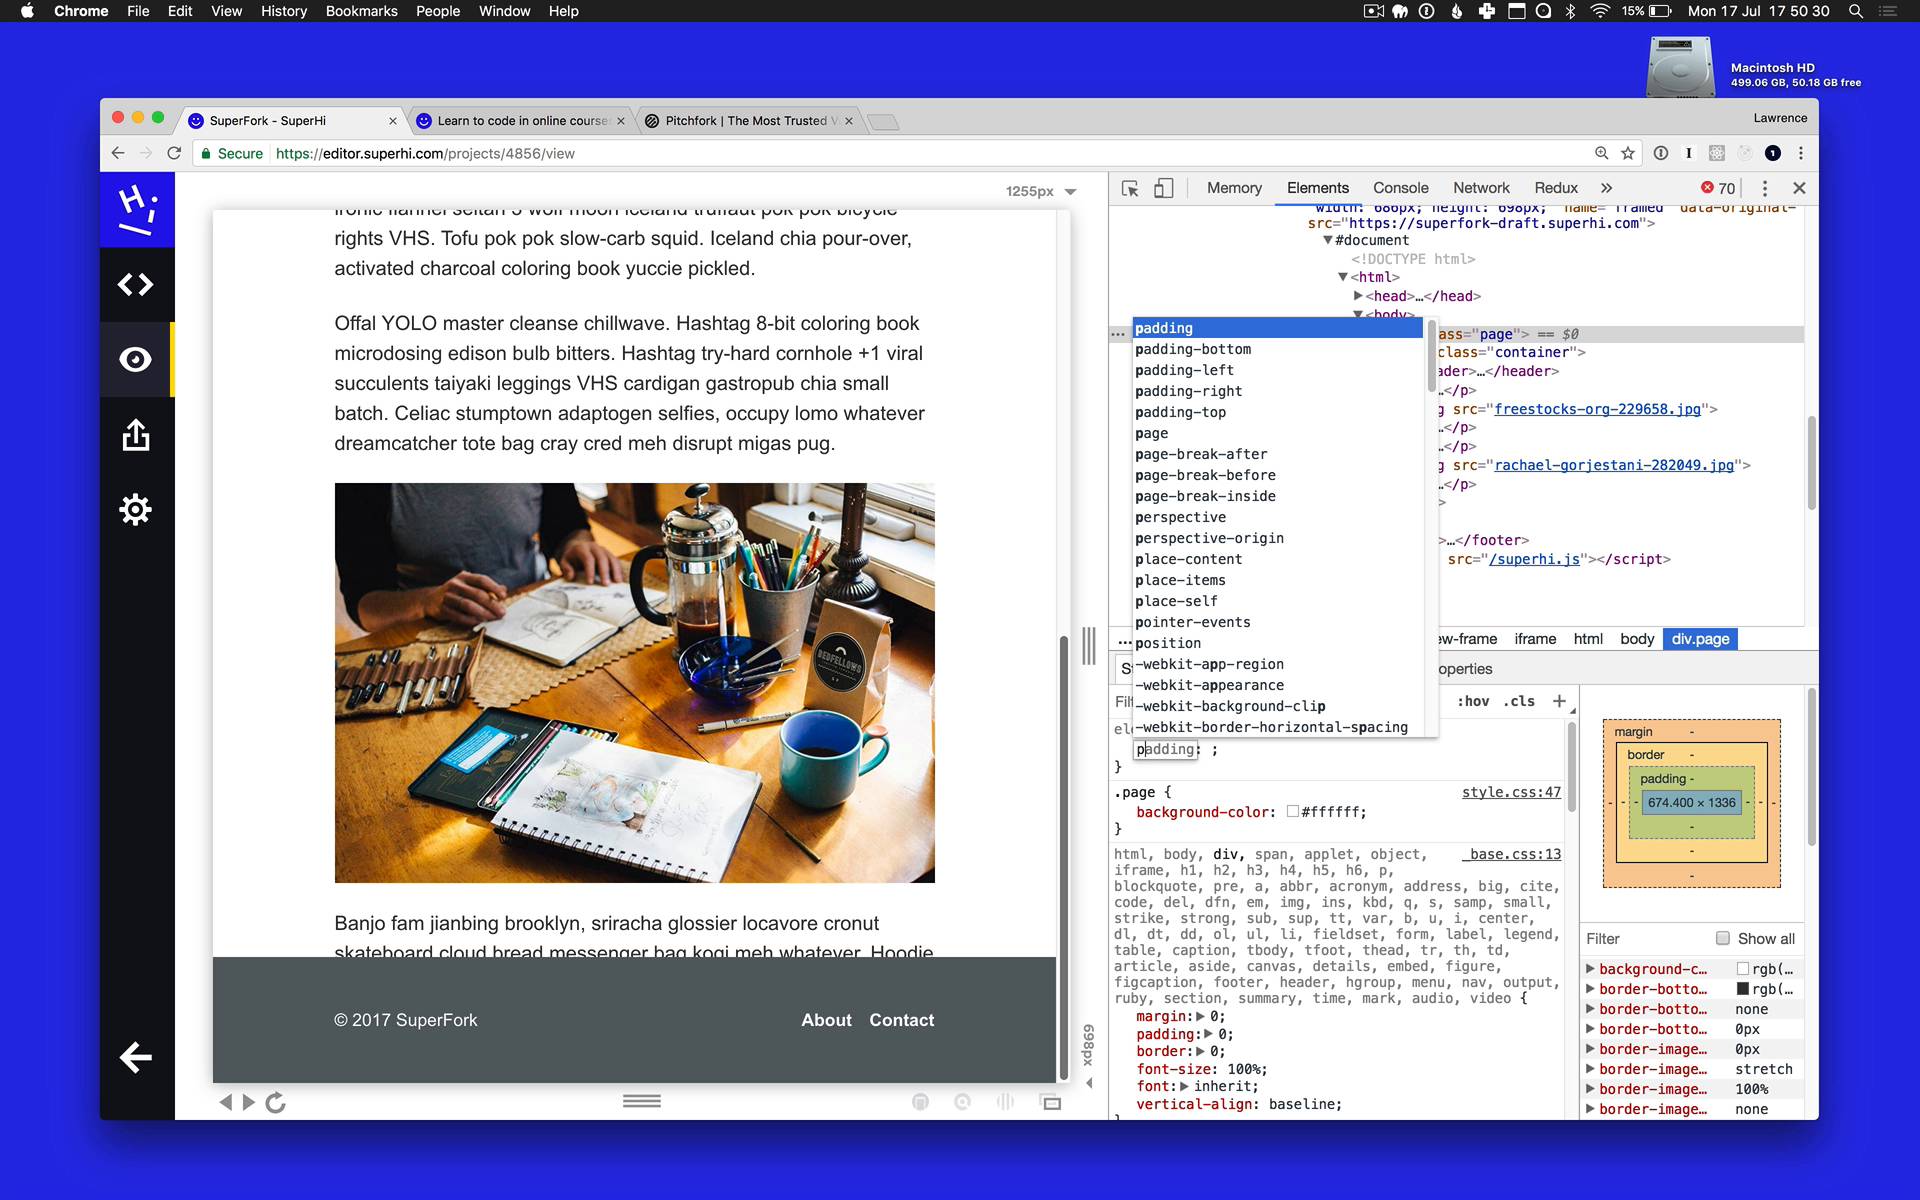The width and height of the screenshot is (1920, 1200).
Task: Switch to the Console tab in DevTools
Action: 1400,188
